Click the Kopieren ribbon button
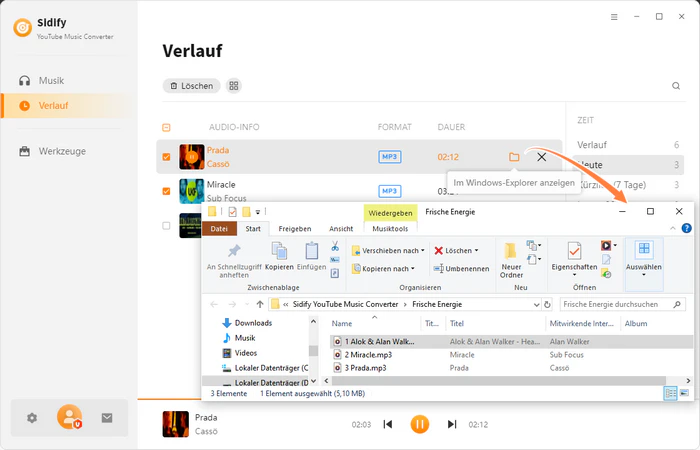The width and height of the screenshot is (700, 450). (279, 256)
